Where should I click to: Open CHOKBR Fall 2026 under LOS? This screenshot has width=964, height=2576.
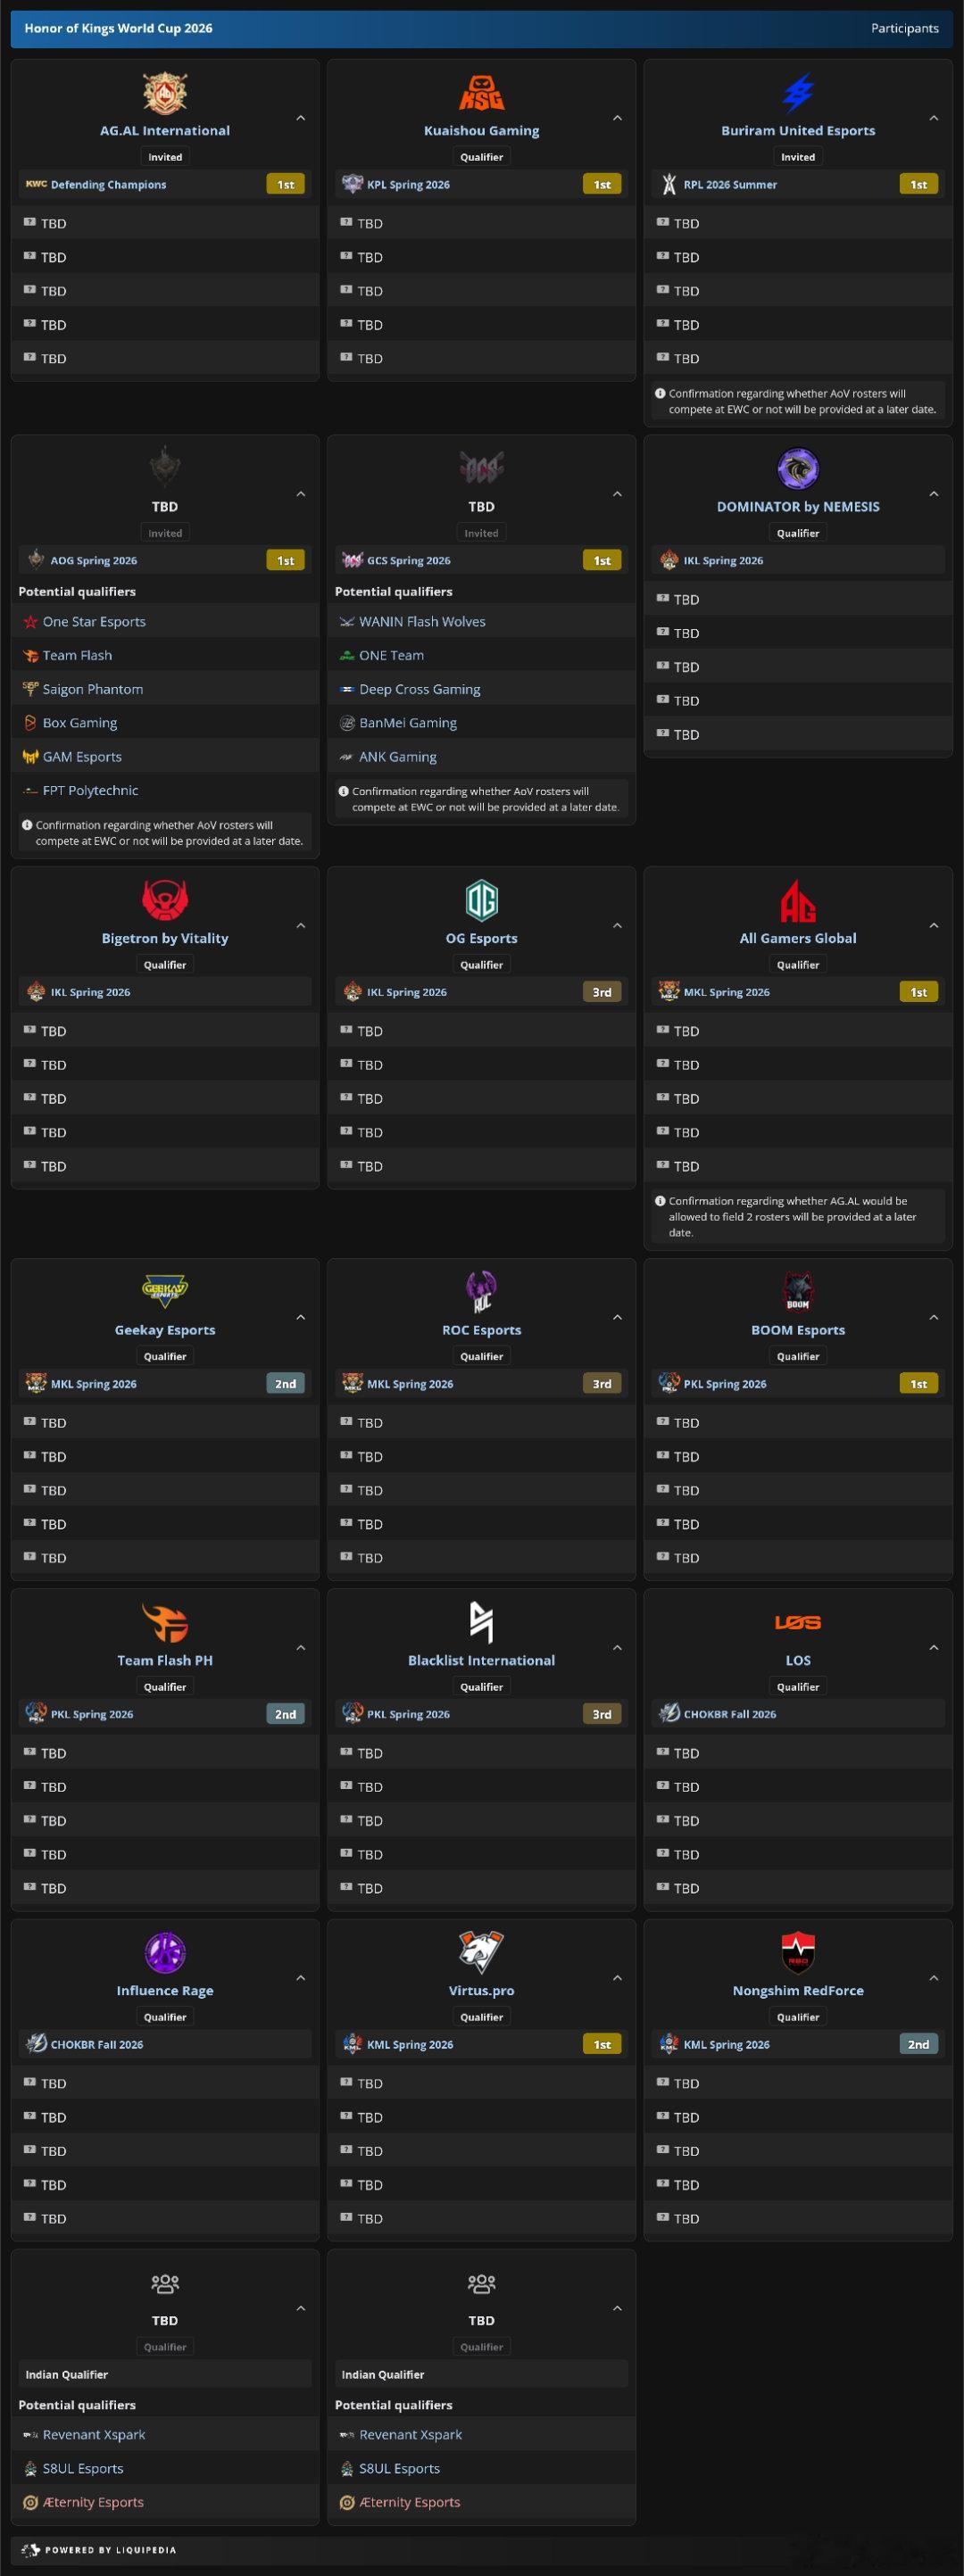point(730,1714)
